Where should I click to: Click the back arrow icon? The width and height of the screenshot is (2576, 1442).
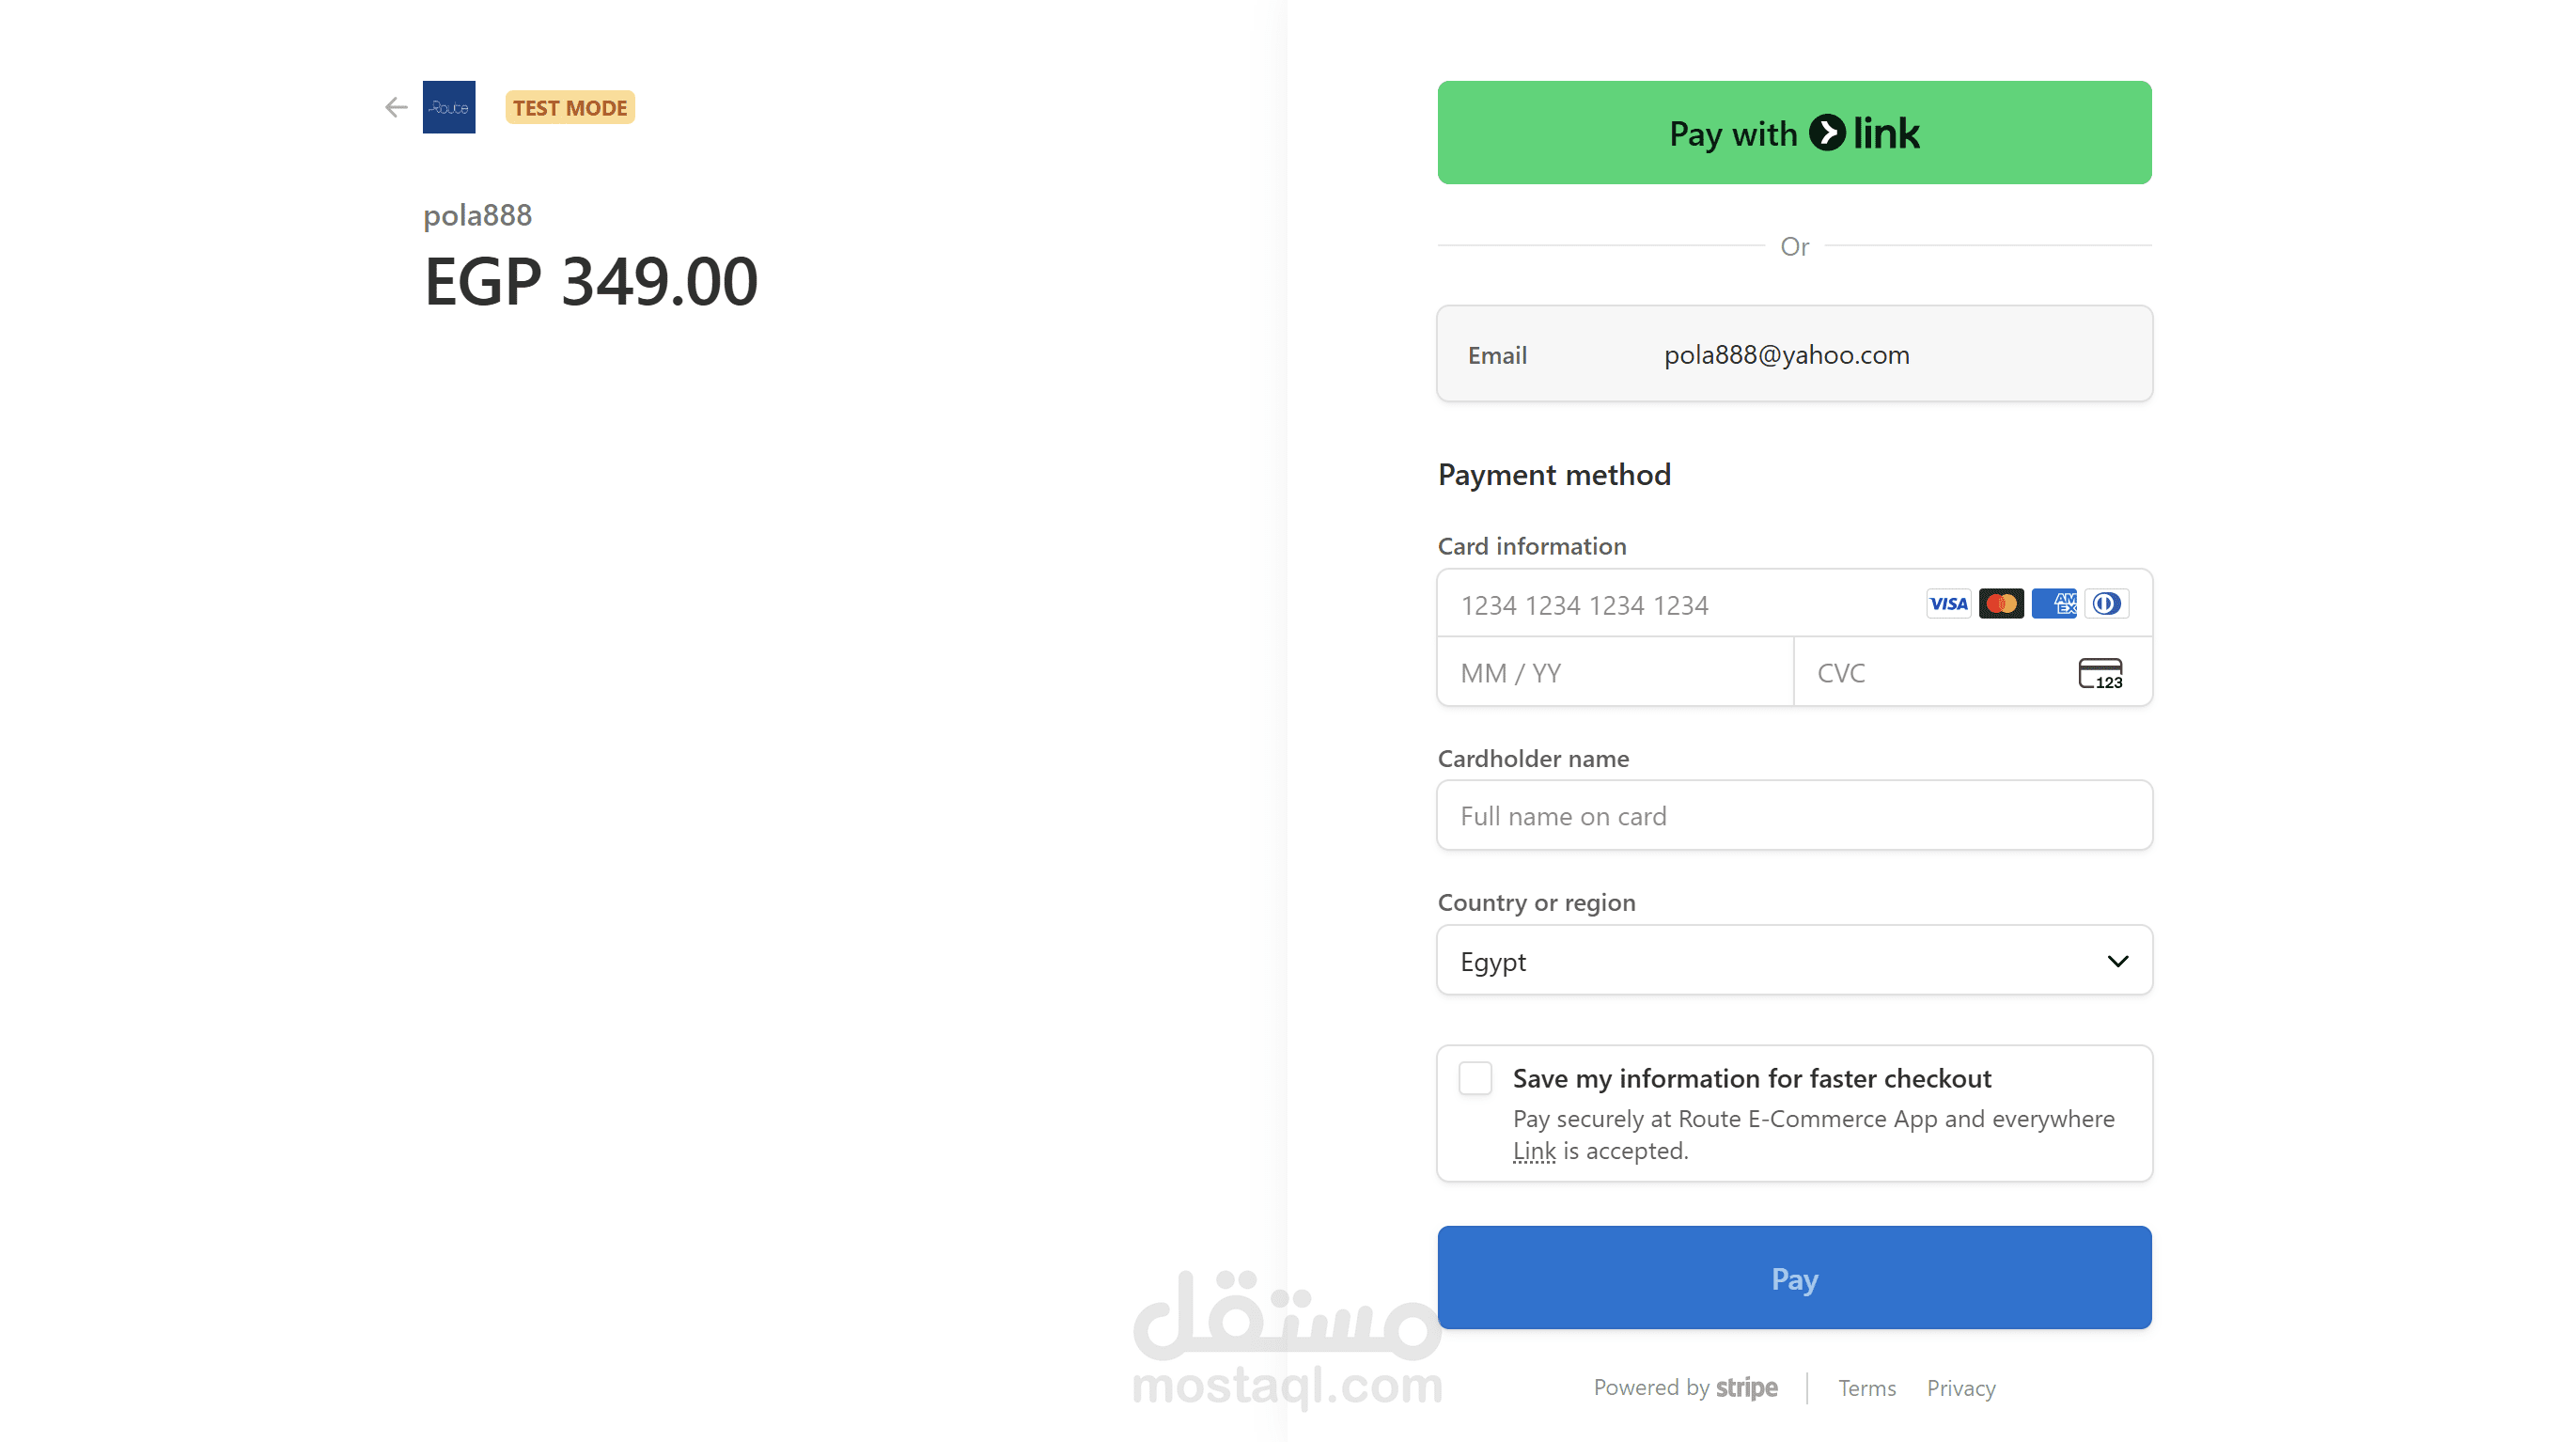pyautogui.click(x=396, y=107)
